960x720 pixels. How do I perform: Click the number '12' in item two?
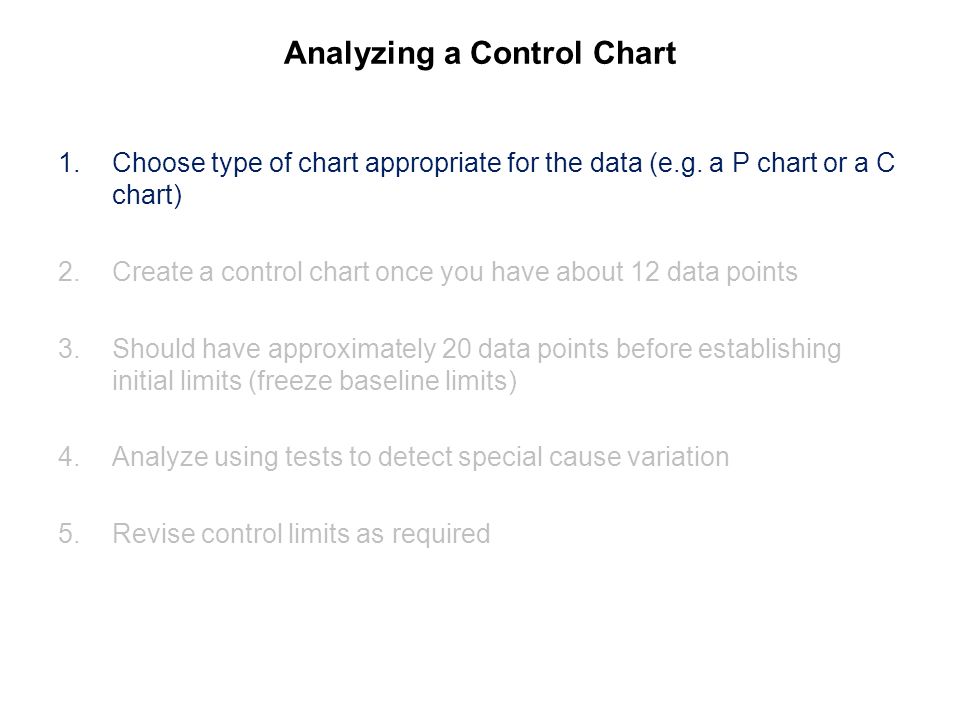coord(645,272)
